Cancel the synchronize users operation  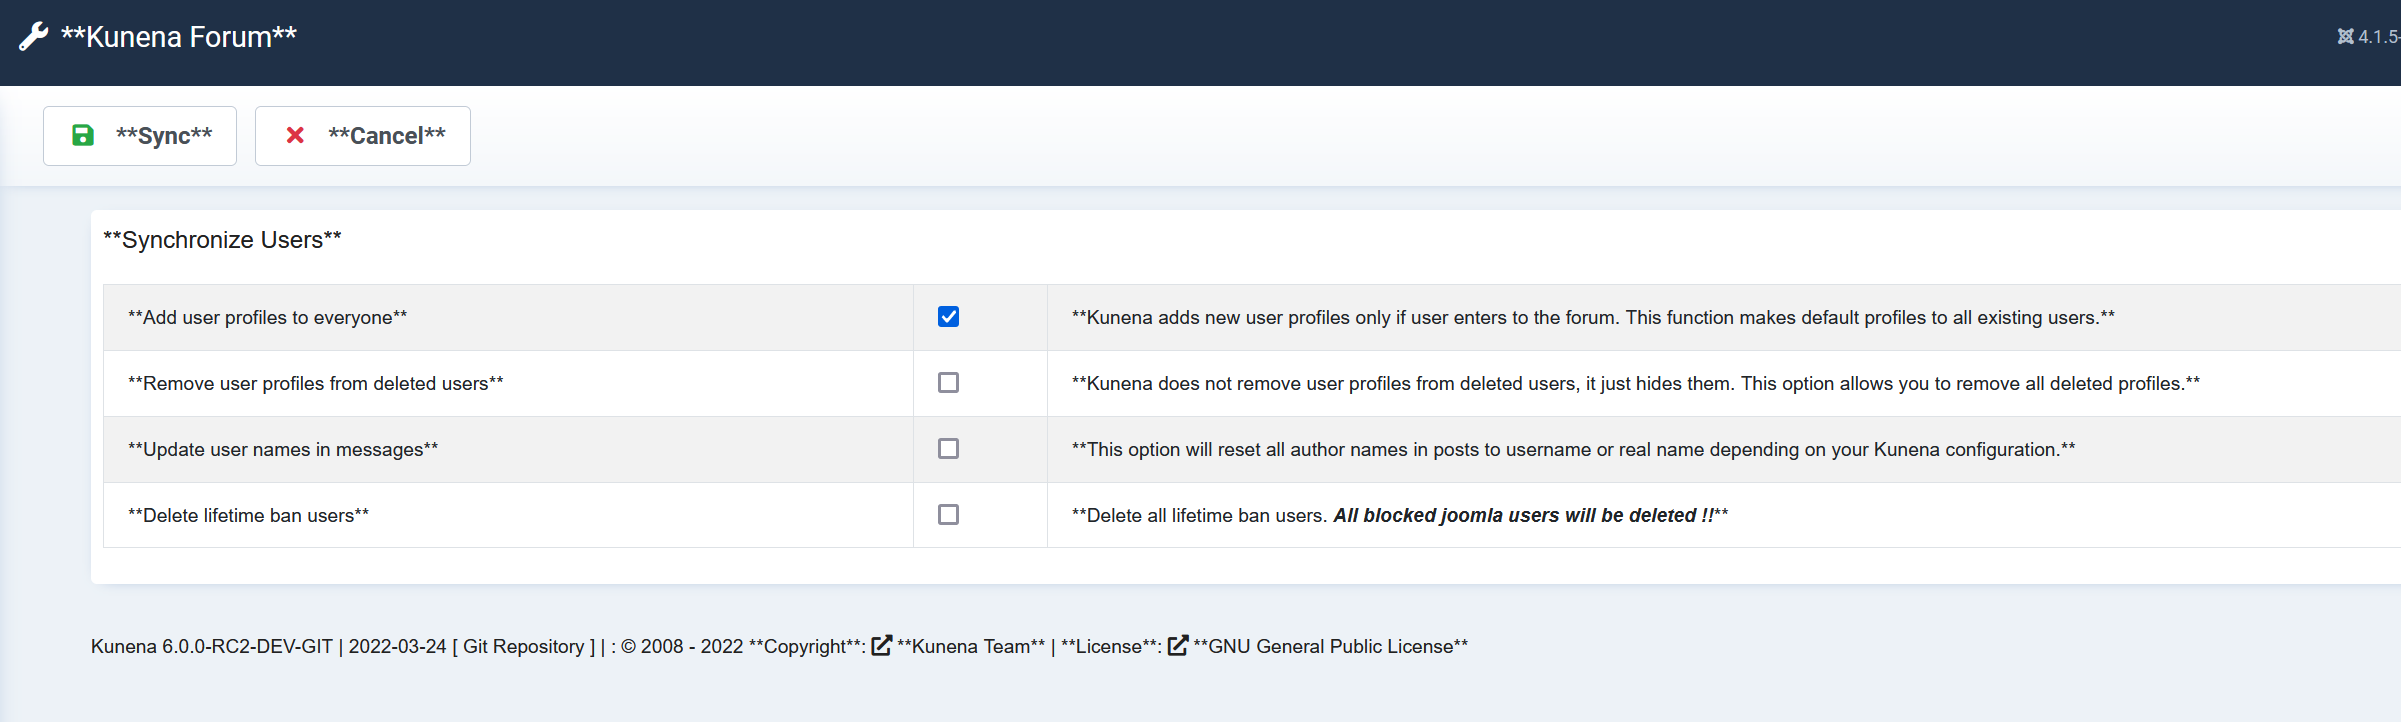point(363,136)
